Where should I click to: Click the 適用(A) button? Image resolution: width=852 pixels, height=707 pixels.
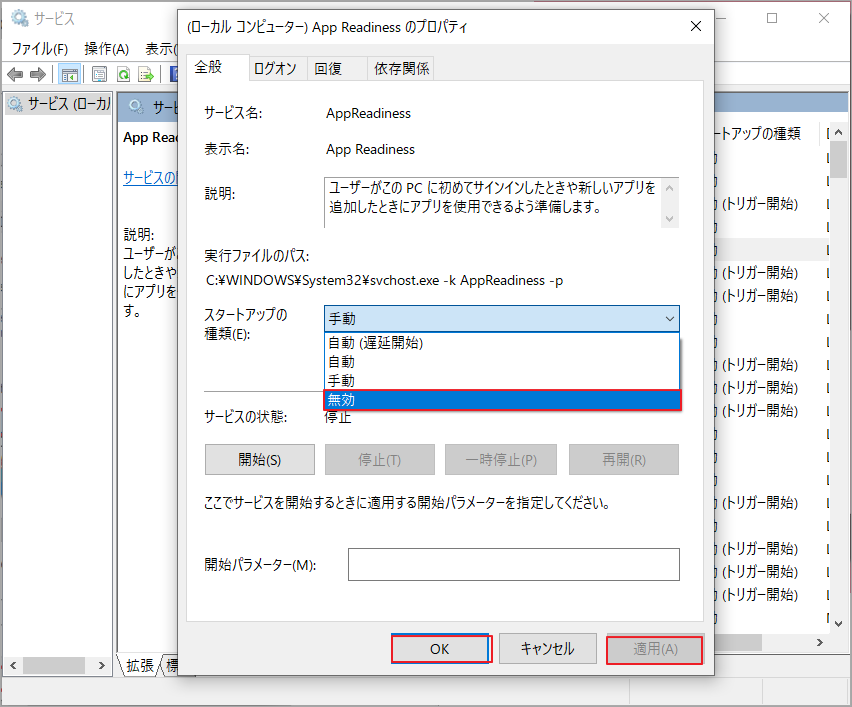tap(655, 649)
